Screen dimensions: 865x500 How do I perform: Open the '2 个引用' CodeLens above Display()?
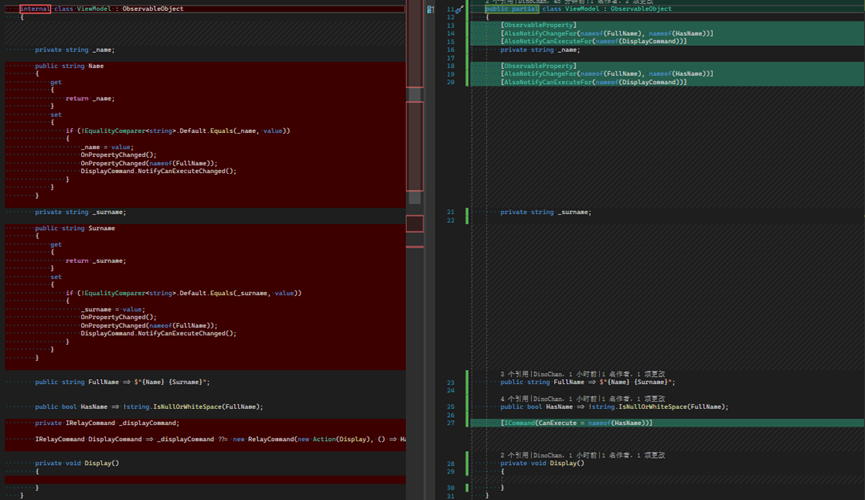pos(514,455)
